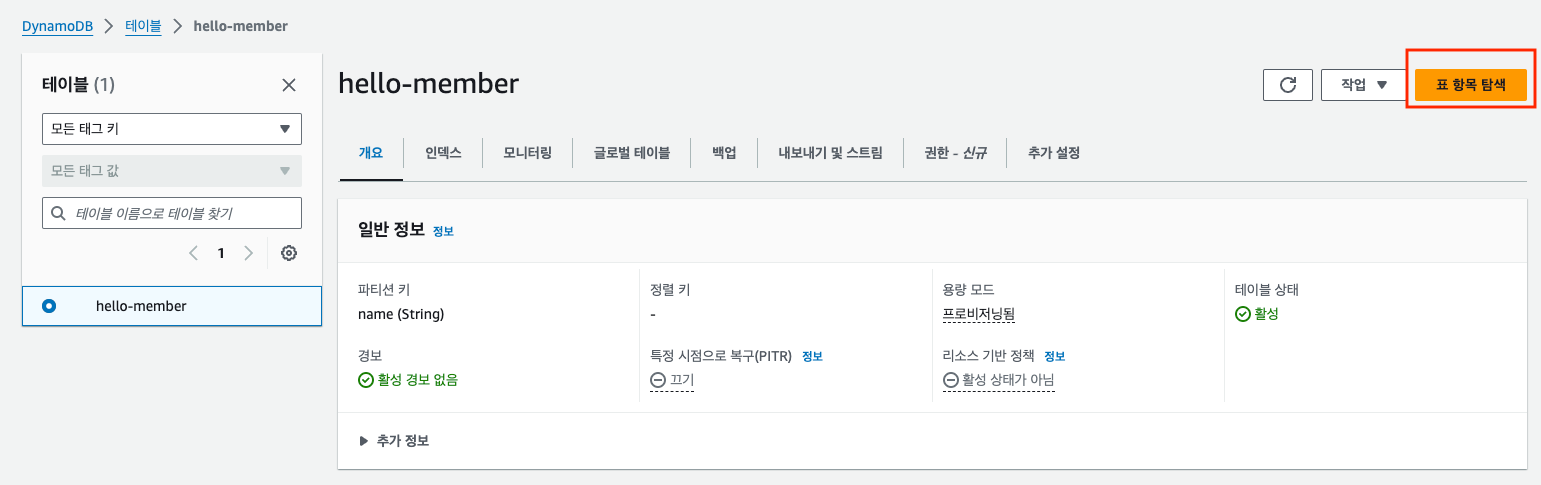This screenshot has width=1541, height=485.
Task: Follow the DynamoDB breadcrumb link
Action: click(x=57, y=25)
